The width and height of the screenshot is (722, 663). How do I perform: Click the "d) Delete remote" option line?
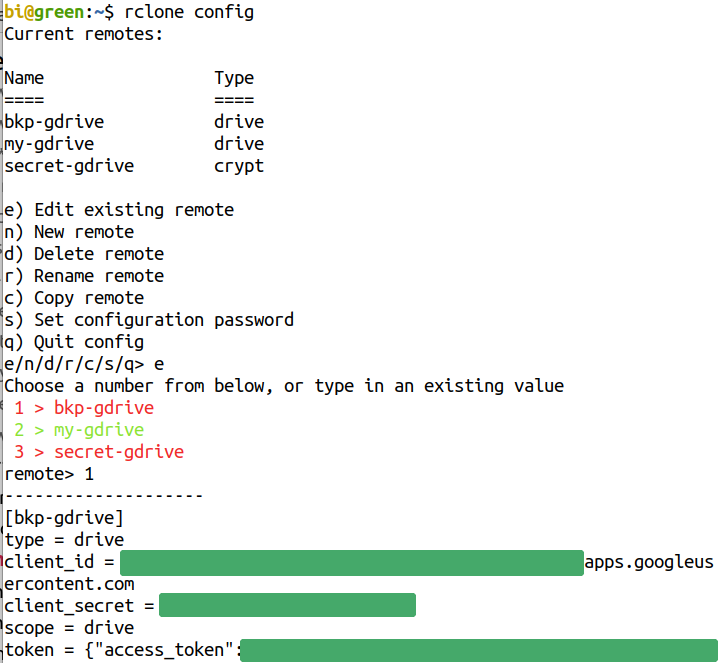pyautogui.click(x=84, y=254)
